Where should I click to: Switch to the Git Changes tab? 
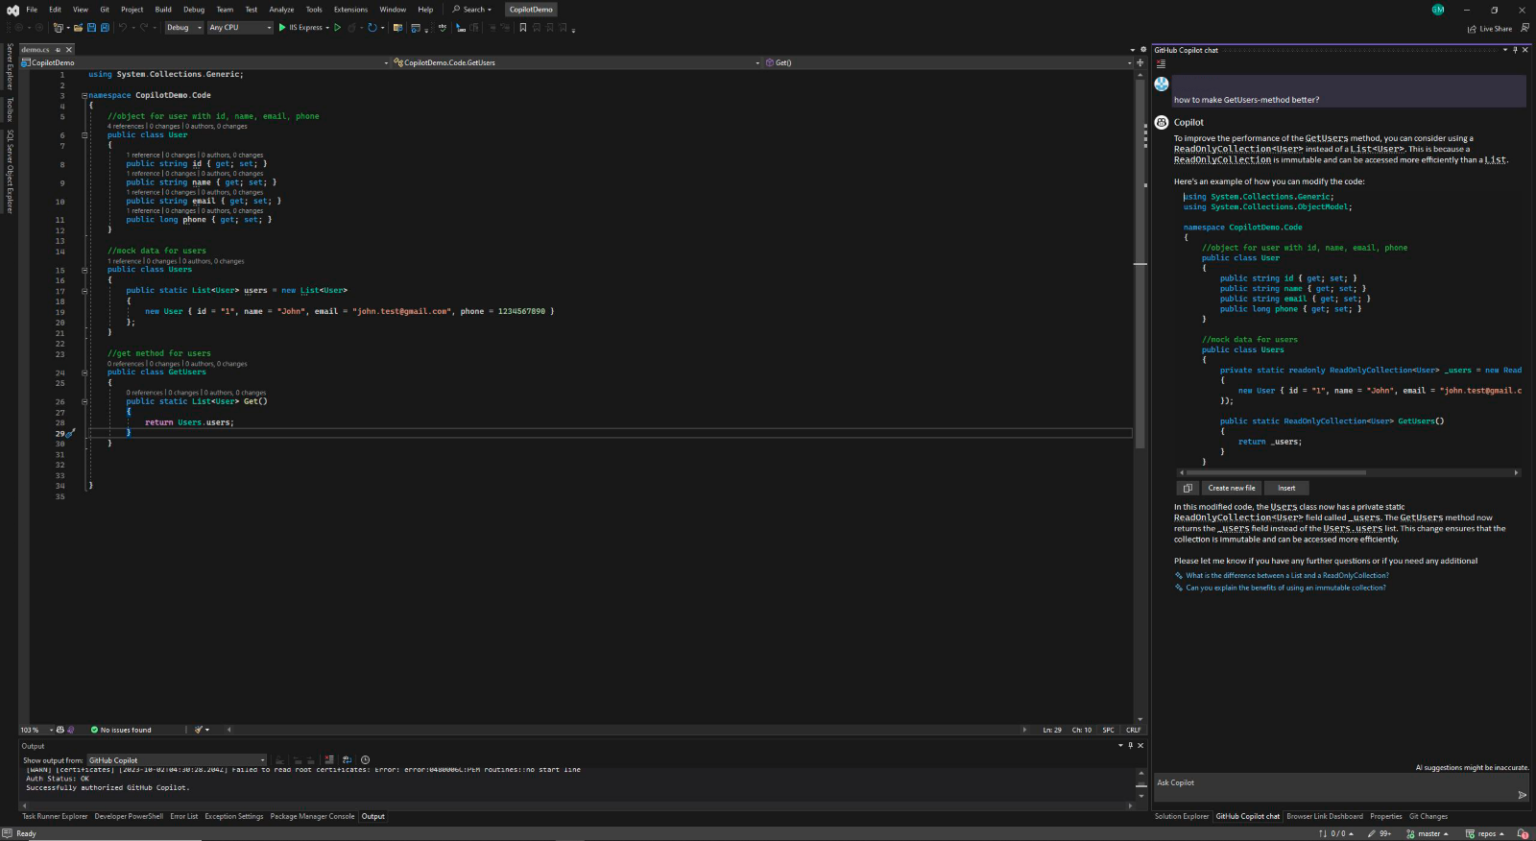click(1428, 817)
